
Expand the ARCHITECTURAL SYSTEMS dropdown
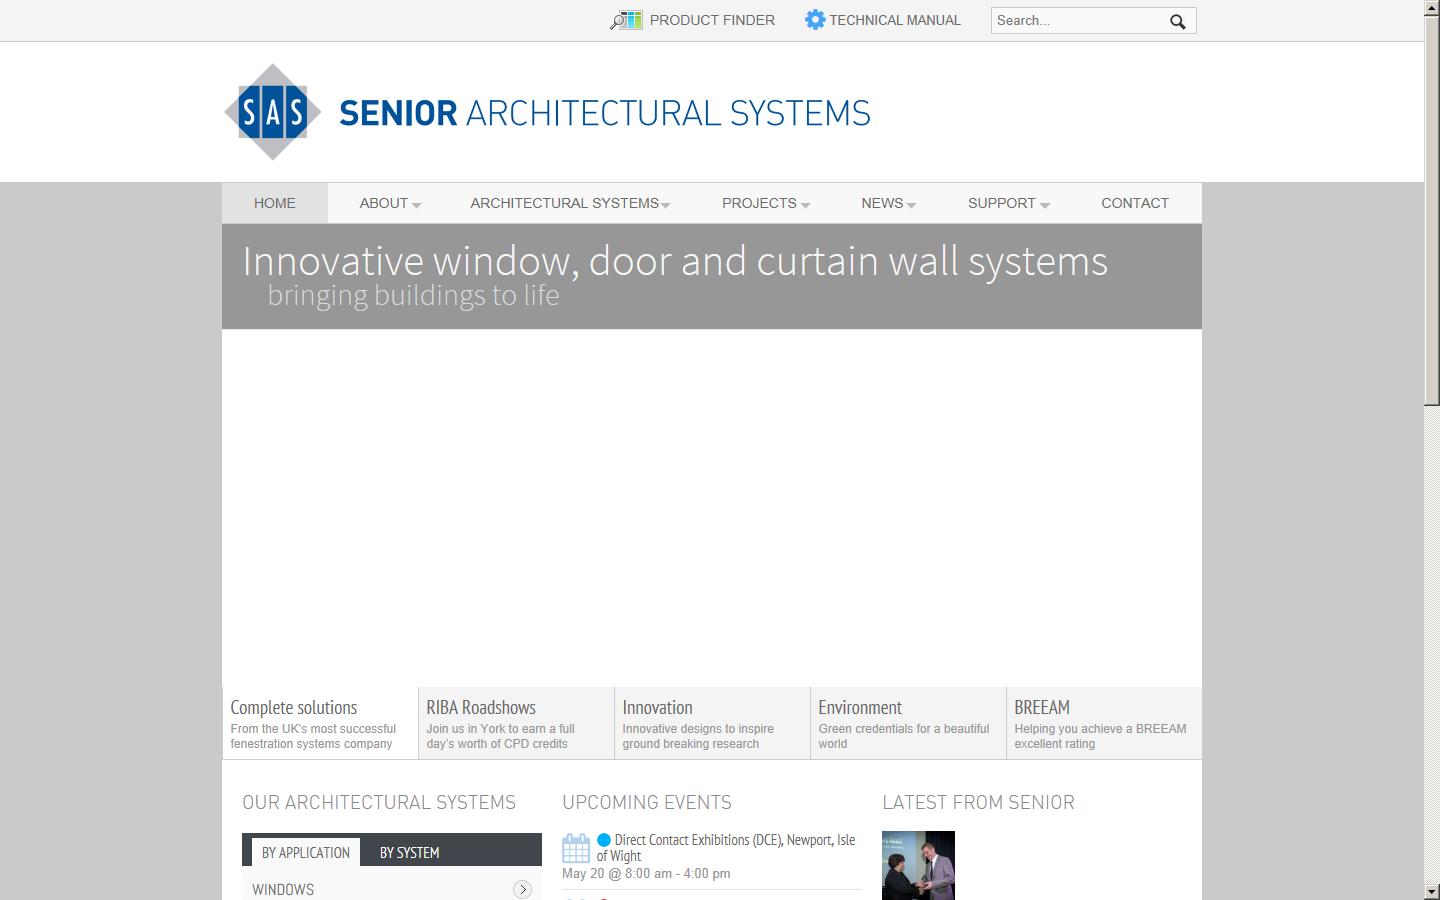565,203
